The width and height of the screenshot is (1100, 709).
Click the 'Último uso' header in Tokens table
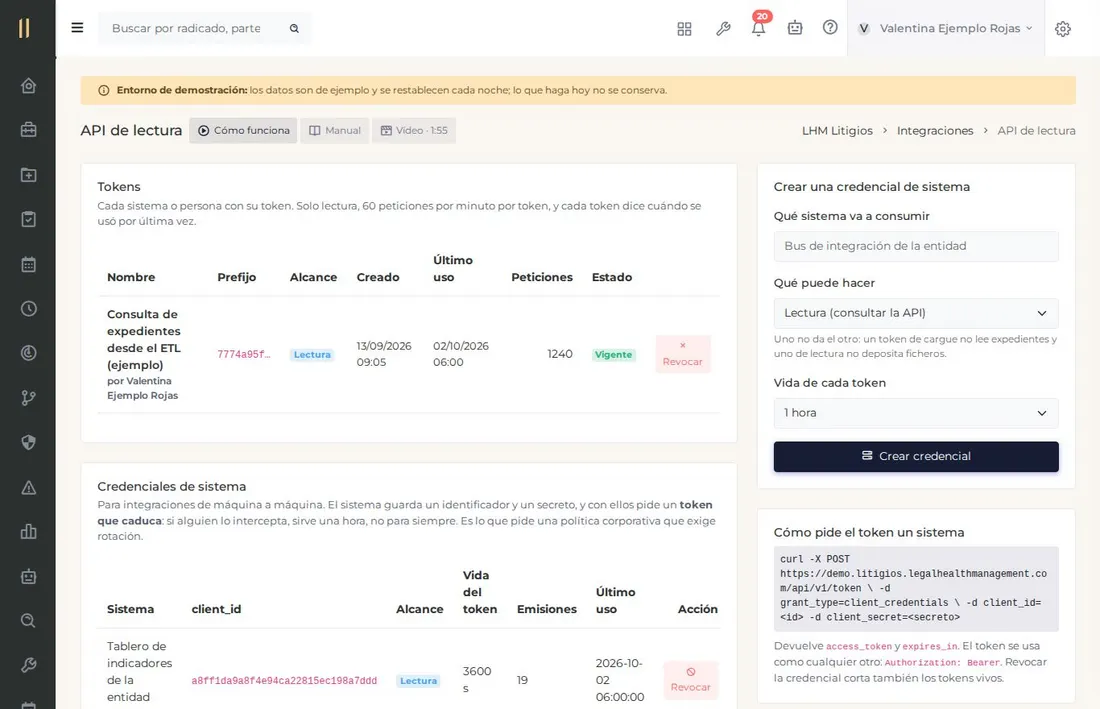click(452, 269)
